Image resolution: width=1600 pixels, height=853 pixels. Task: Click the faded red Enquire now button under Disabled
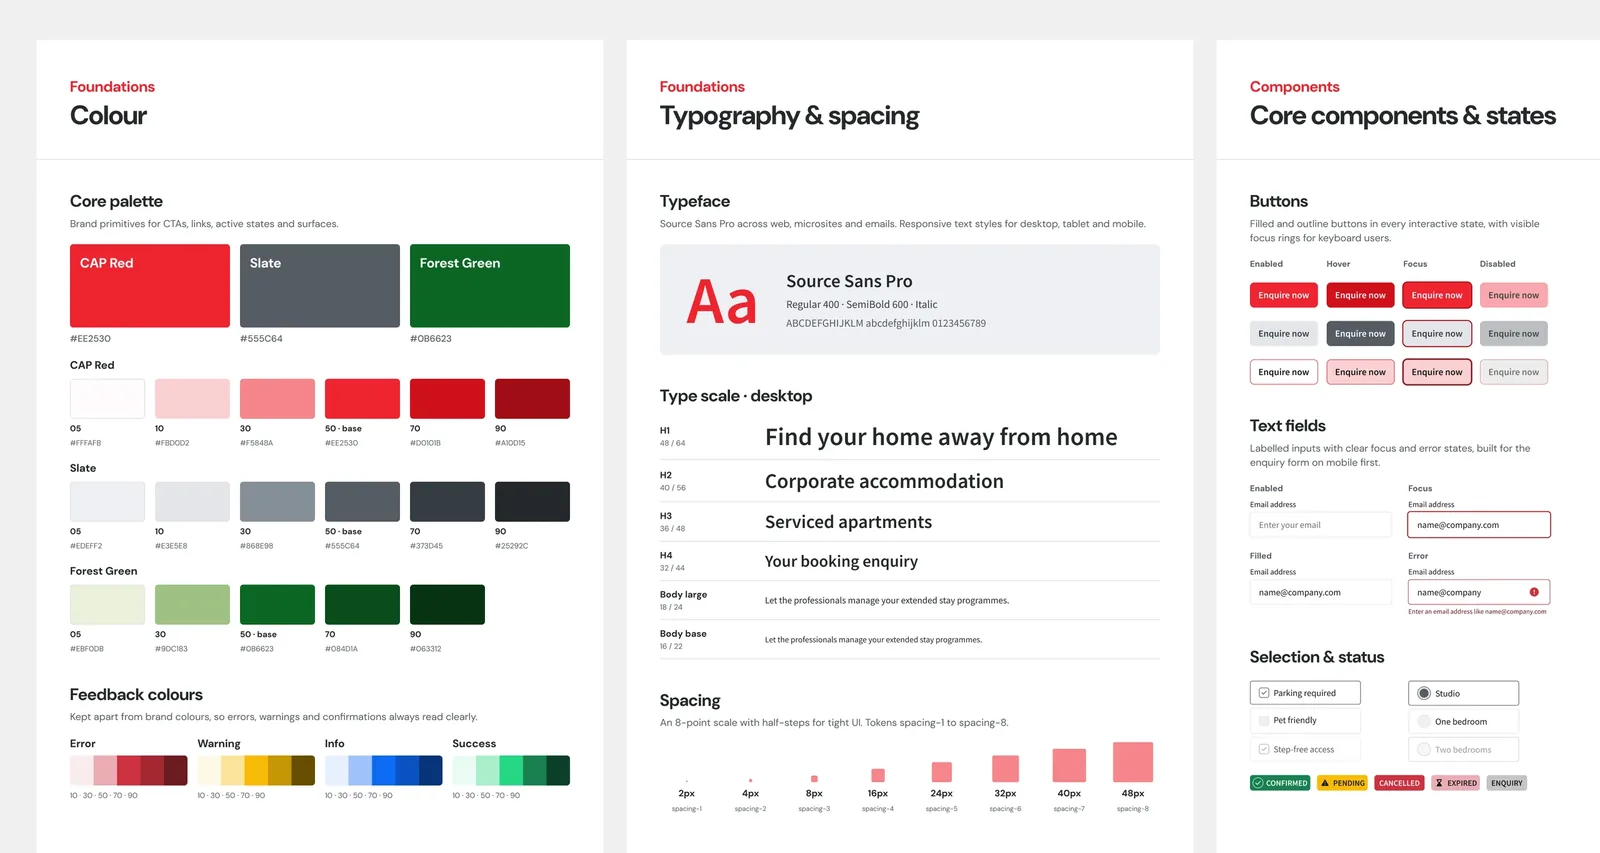tap(1514, 295)
